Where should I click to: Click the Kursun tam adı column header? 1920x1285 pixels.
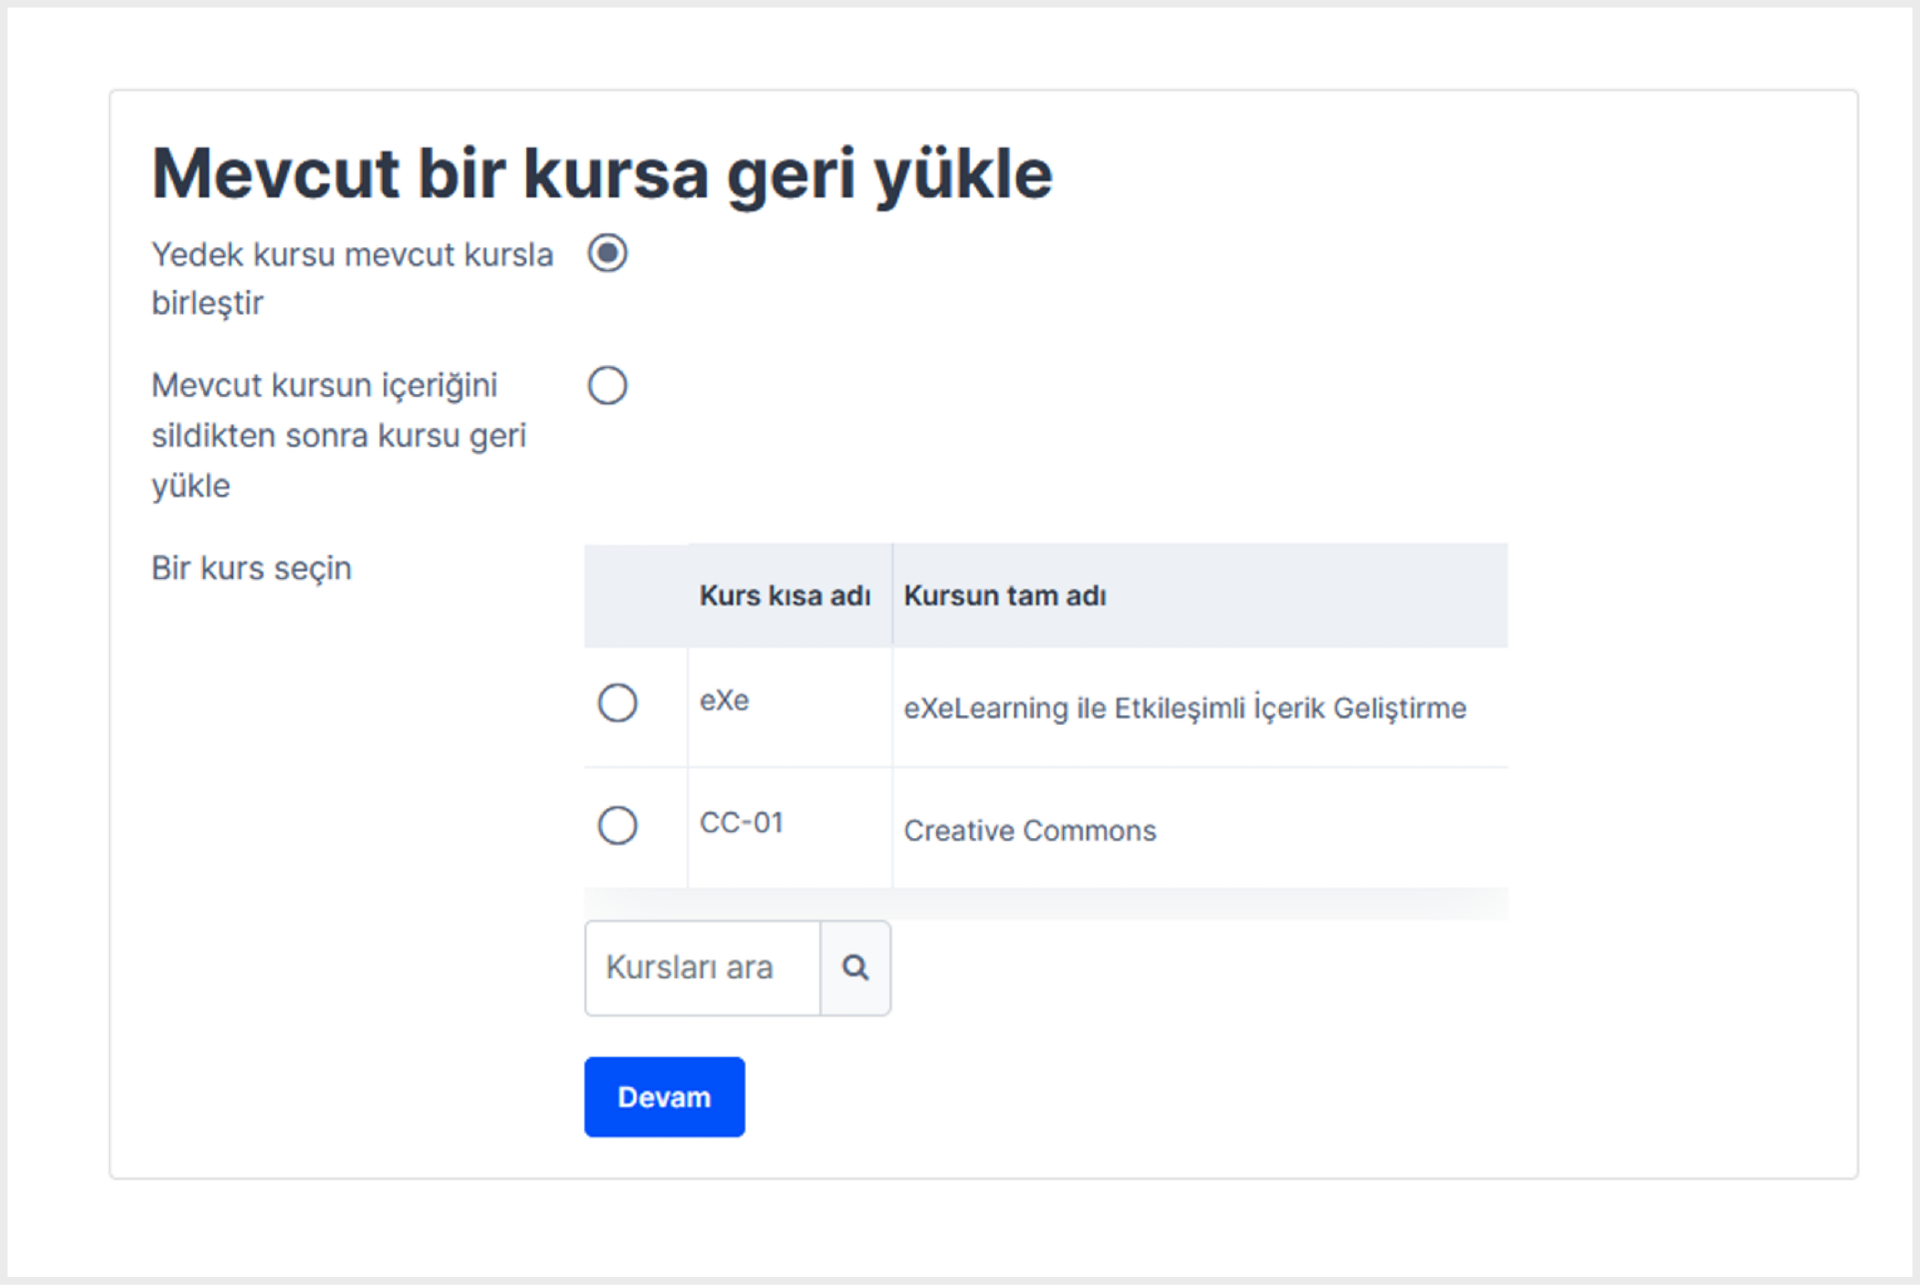pyautogui.click(x=1005, y=596)
